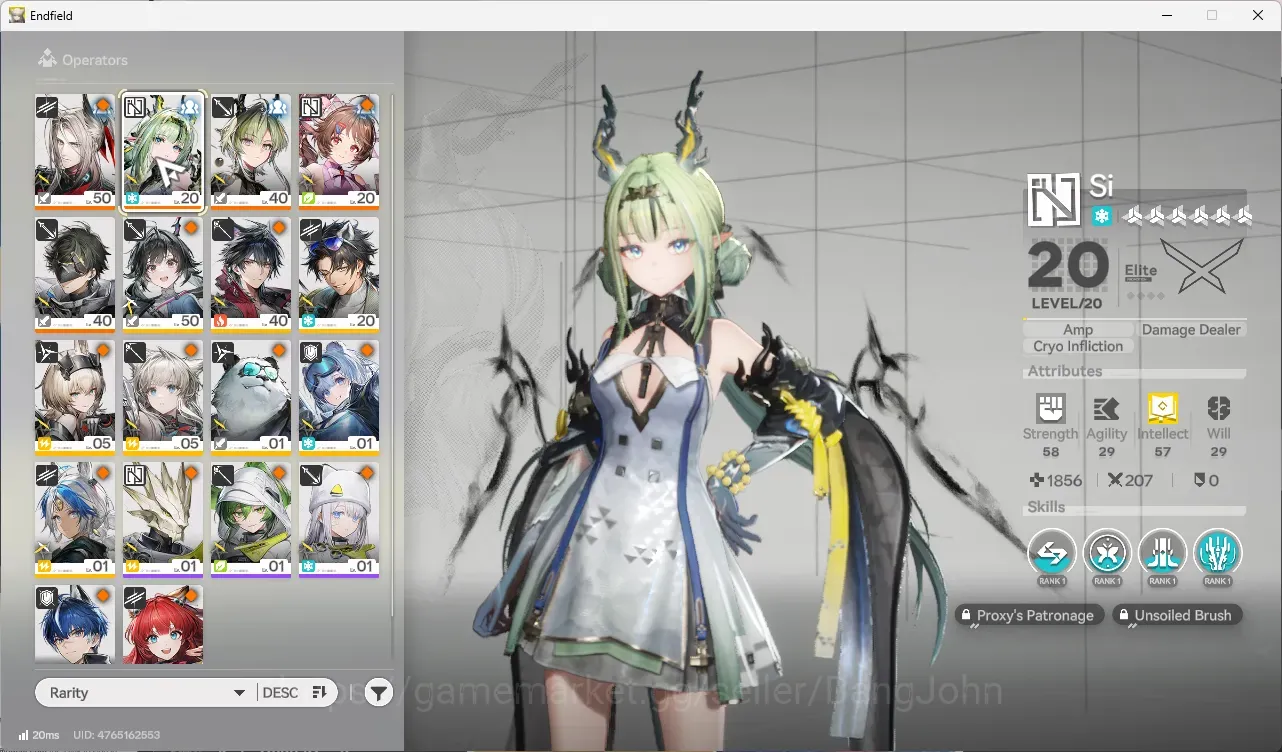Click the HP cross icon beside 1856
Screen dimensions: 1282x752
tap(1036, 481)
